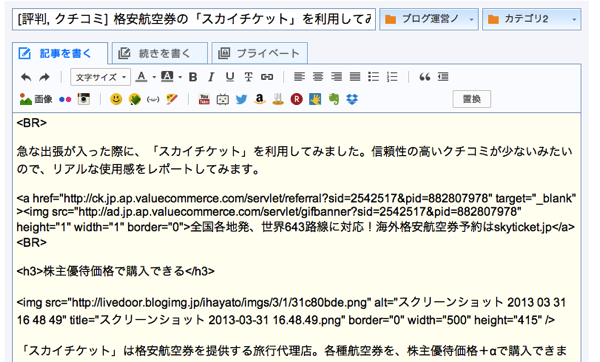Click the article title input field

[x=194, y=19]
